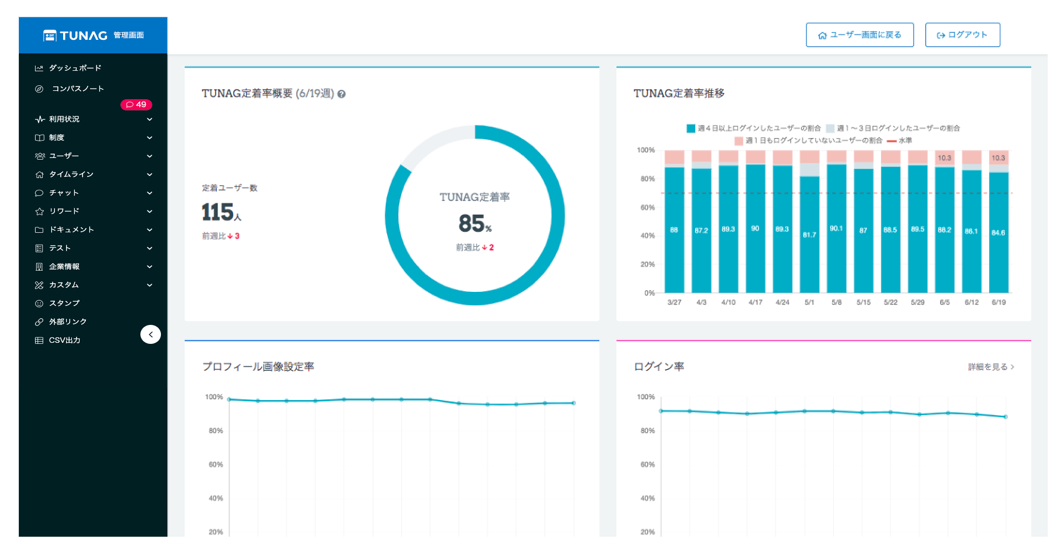The width and height of the screenshot is (1064, 557).
Task: Toggle the 水準 red line legend
Action: point(900,140)
